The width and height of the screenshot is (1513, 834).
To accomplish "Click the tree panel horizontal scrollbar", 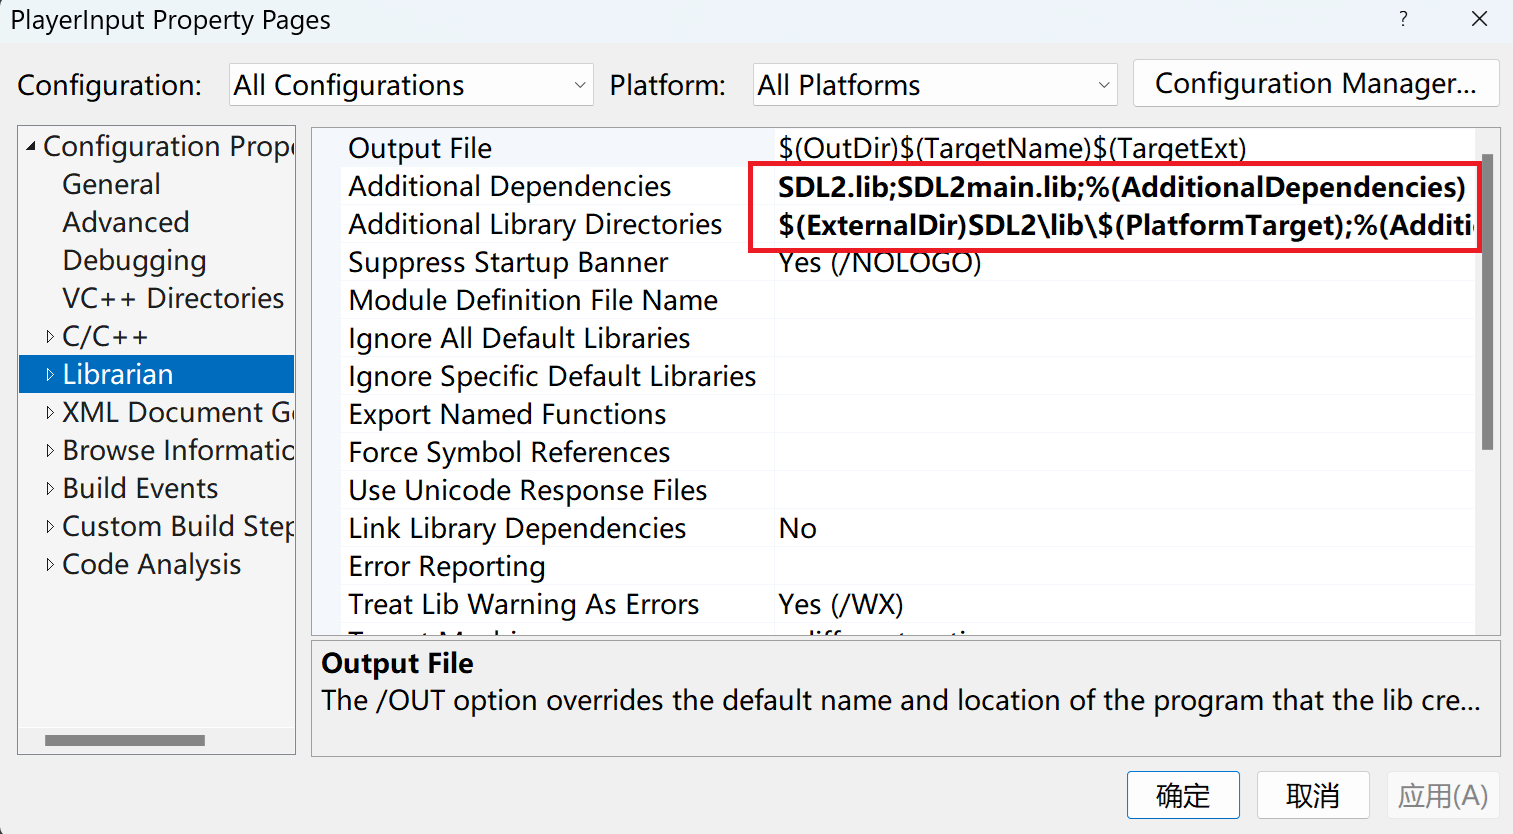I will [x=125, y=741].
